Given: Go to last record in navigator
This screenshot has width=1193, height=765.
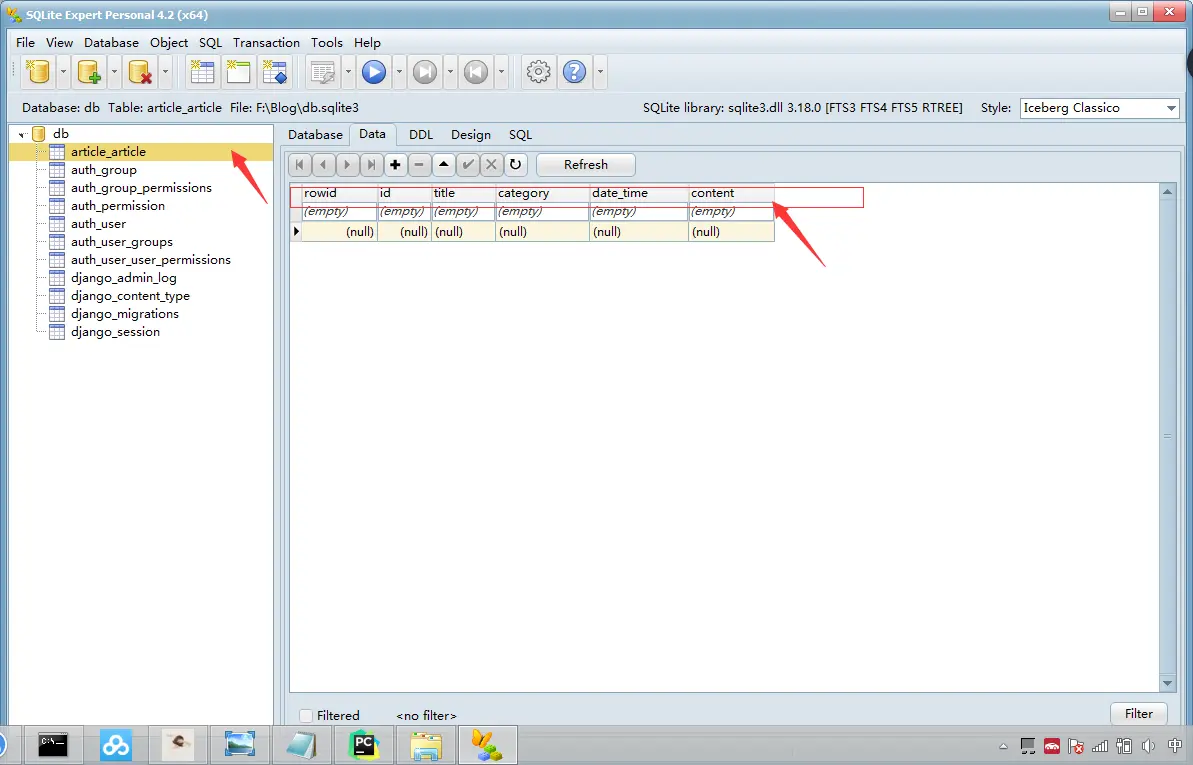Looking at the screenshot, I should 371,164.
